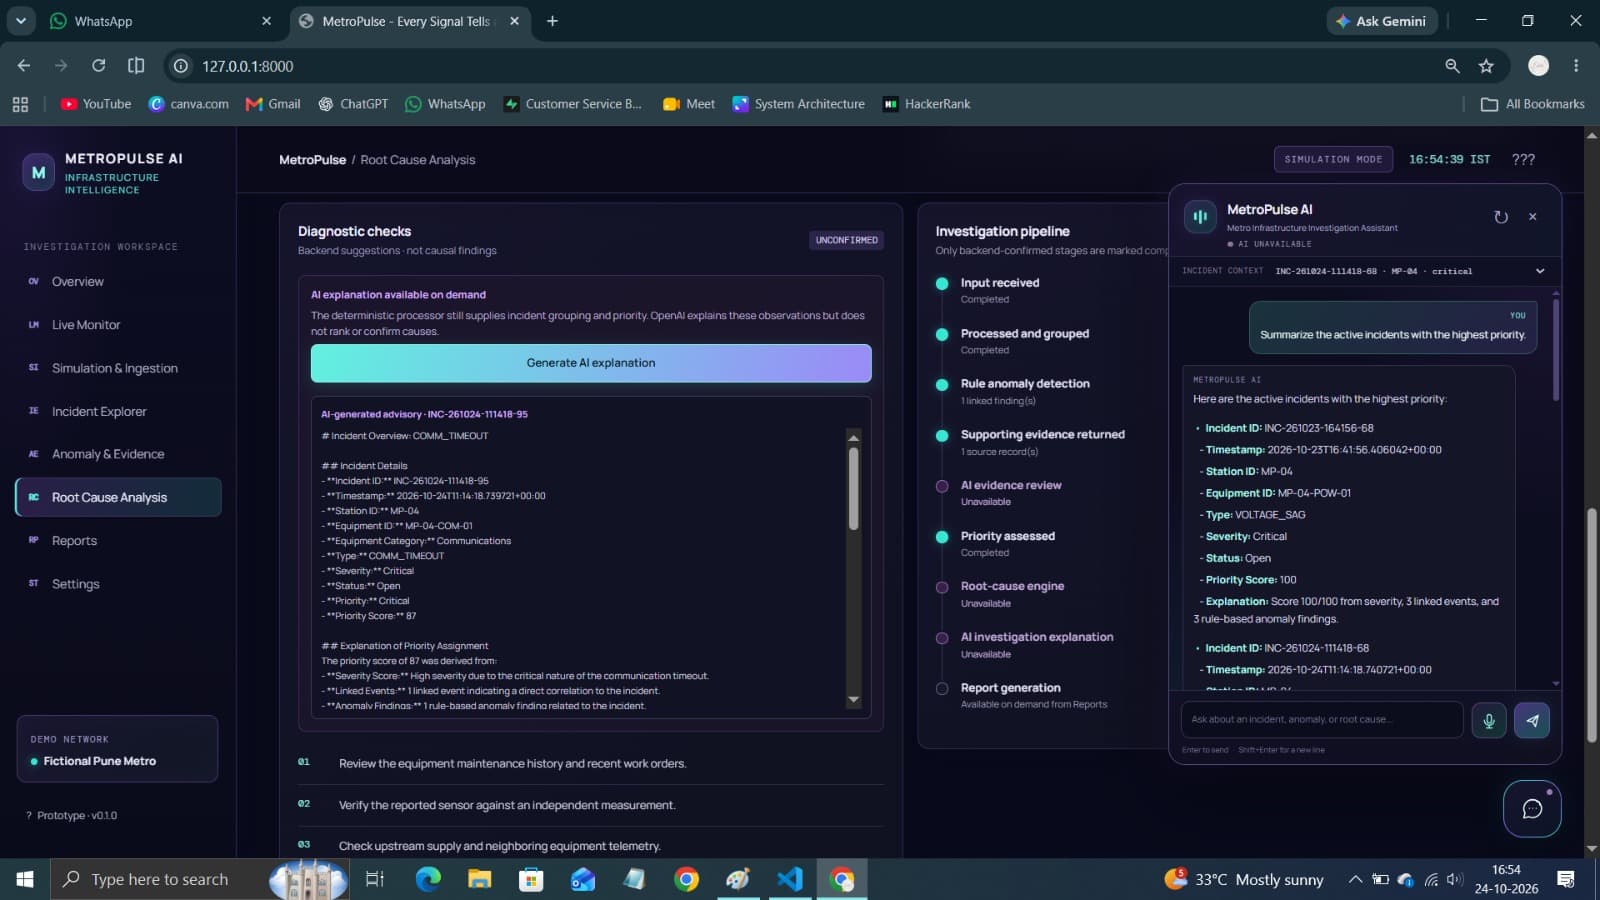Go to Live Monitor

tap(118, 325)
